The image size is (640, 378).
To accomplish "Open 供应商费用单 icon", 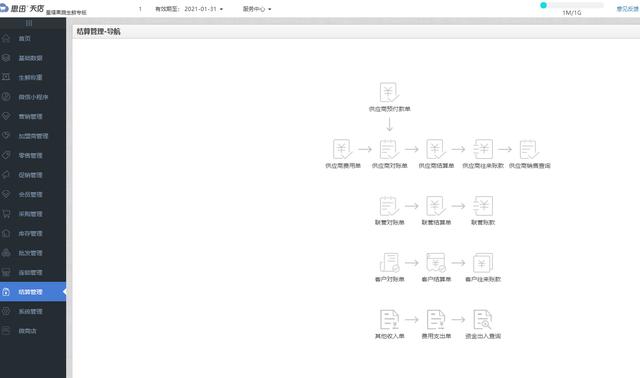I will coord(342,149).
